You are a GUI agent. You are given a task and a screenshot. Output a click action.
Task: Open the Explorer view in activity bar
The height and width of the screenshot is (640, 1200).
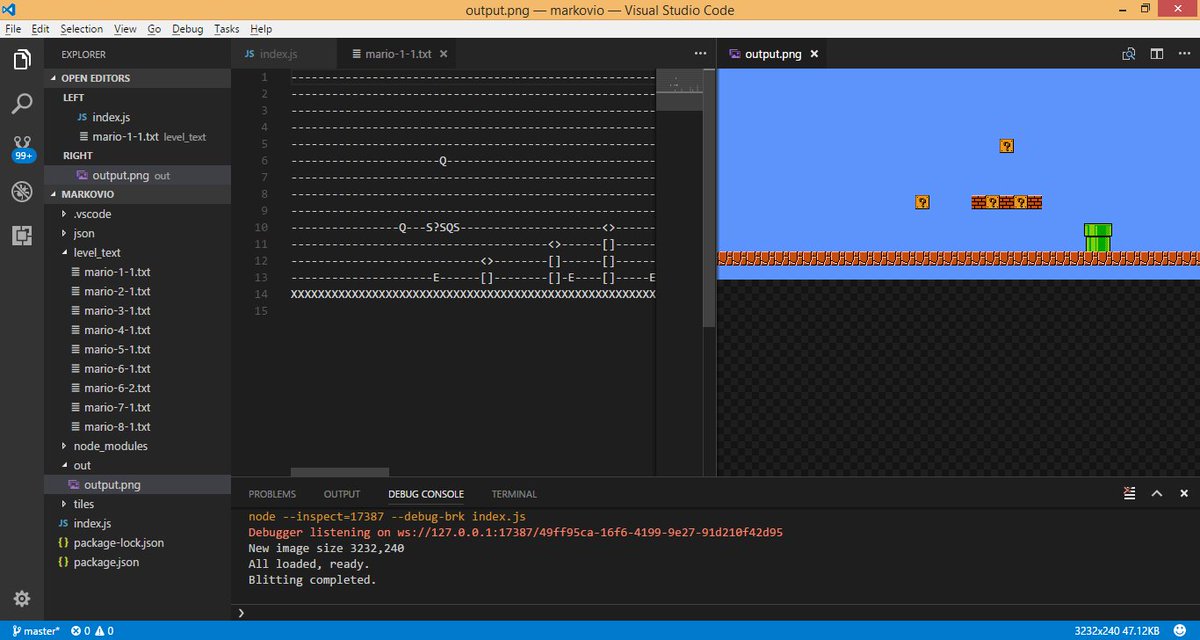coord(22,60)
